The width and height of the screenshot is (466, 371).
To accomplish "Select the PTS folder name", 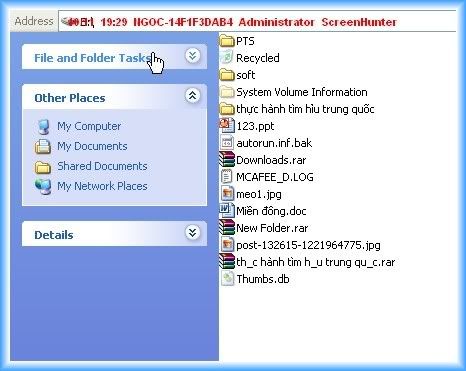I will [245, 41].
